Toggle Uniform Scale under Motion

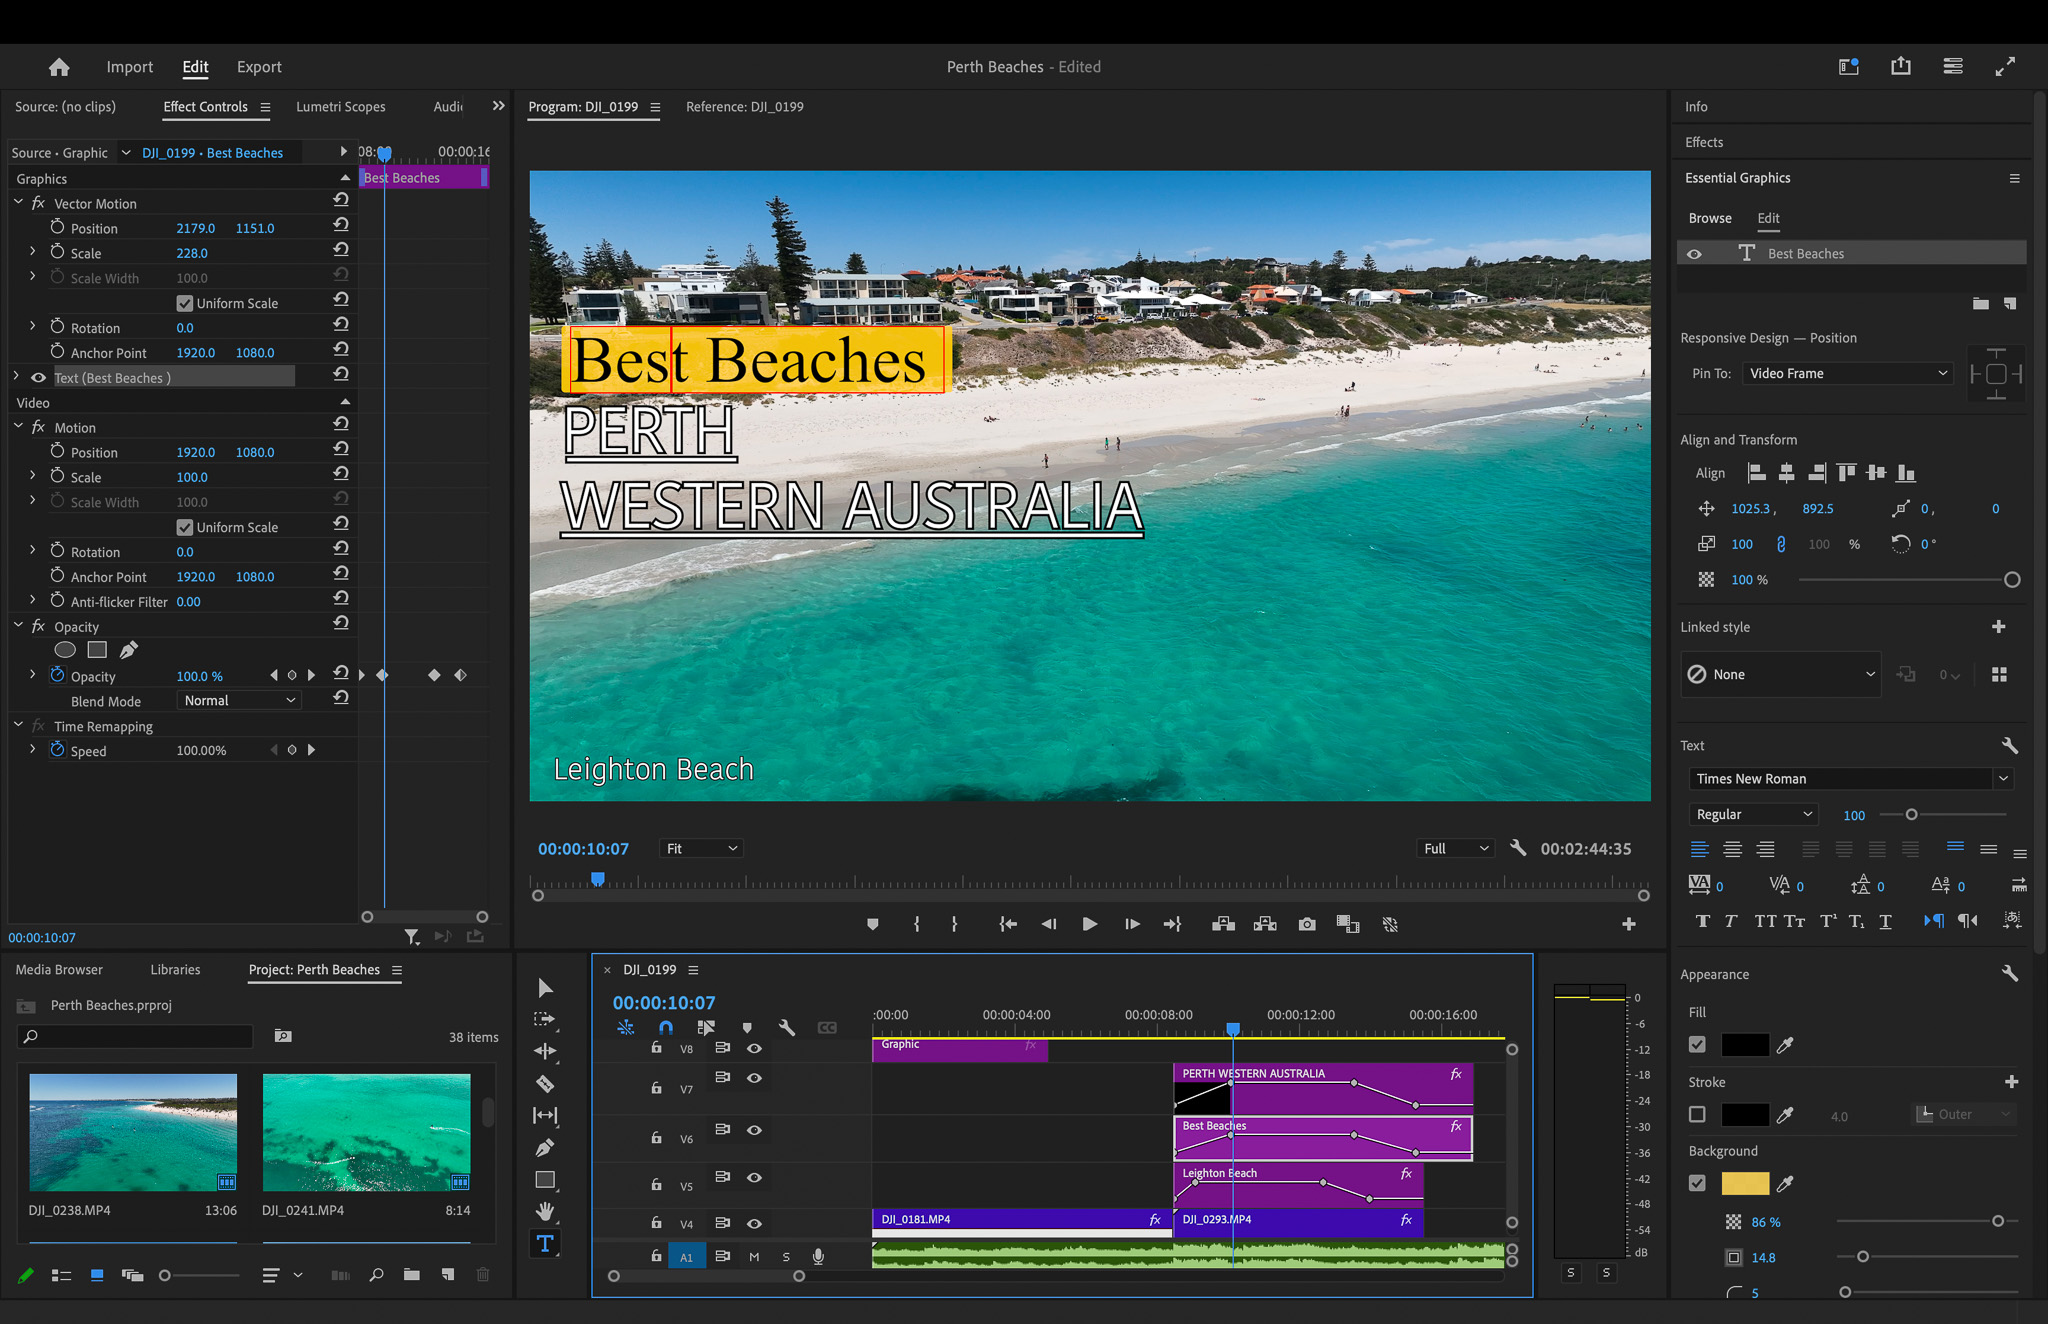(185, 527)
